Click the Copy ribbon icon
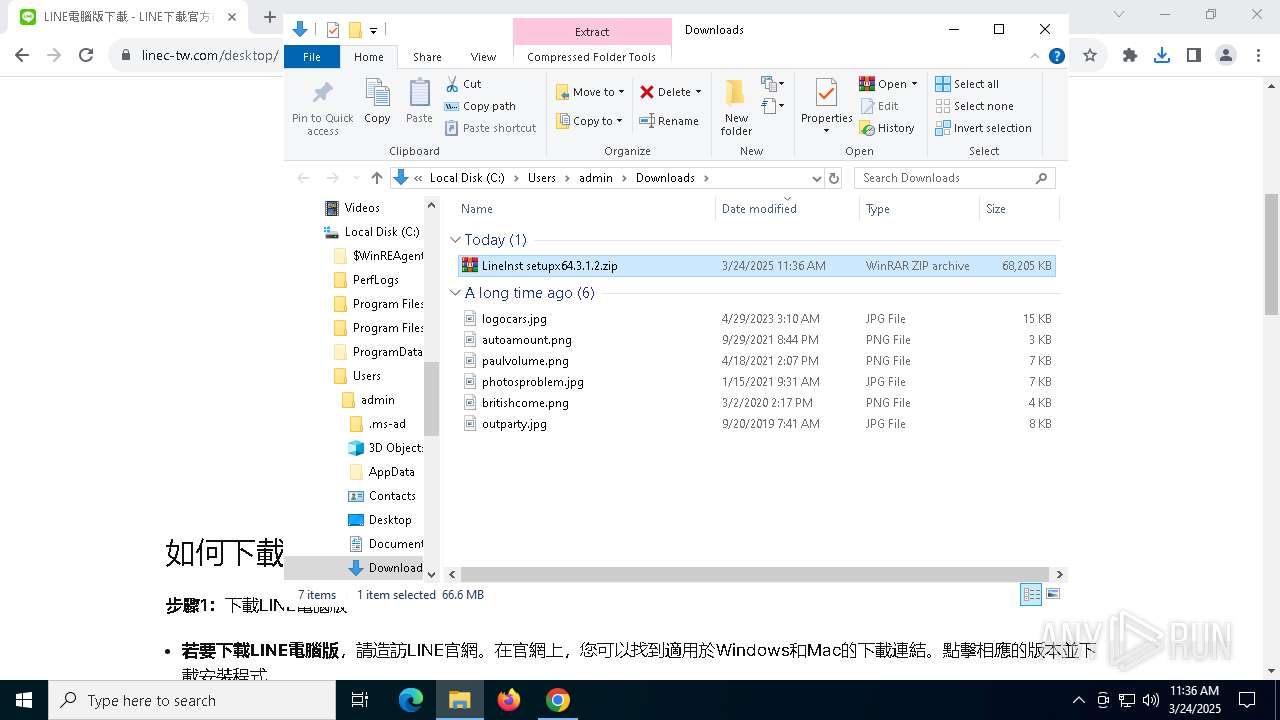This screenshot has width=1280, height=720. coord(377,102)
